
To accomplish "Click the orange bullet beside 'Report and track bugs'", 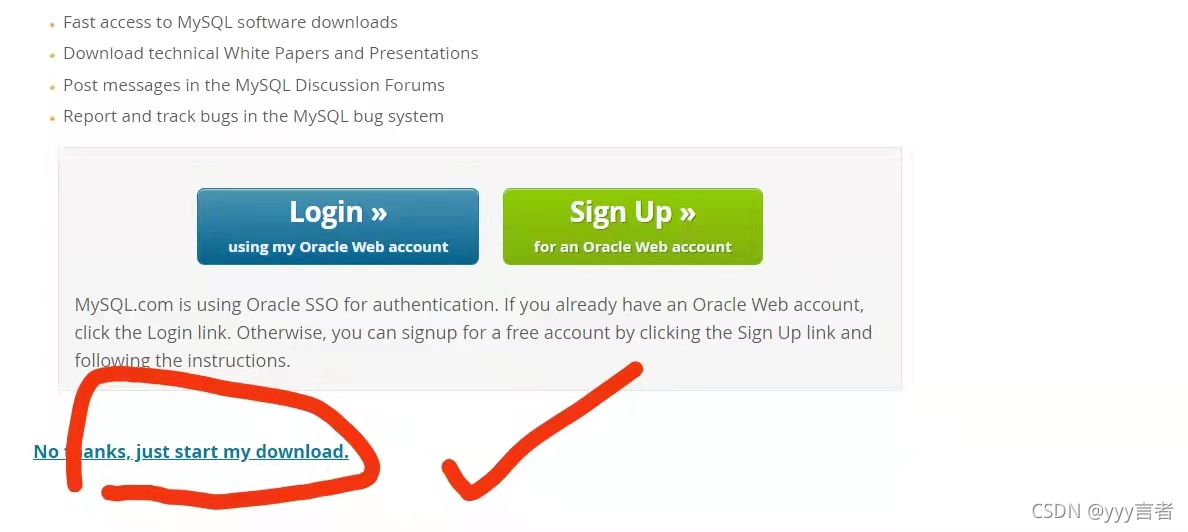I will point(52,118).
